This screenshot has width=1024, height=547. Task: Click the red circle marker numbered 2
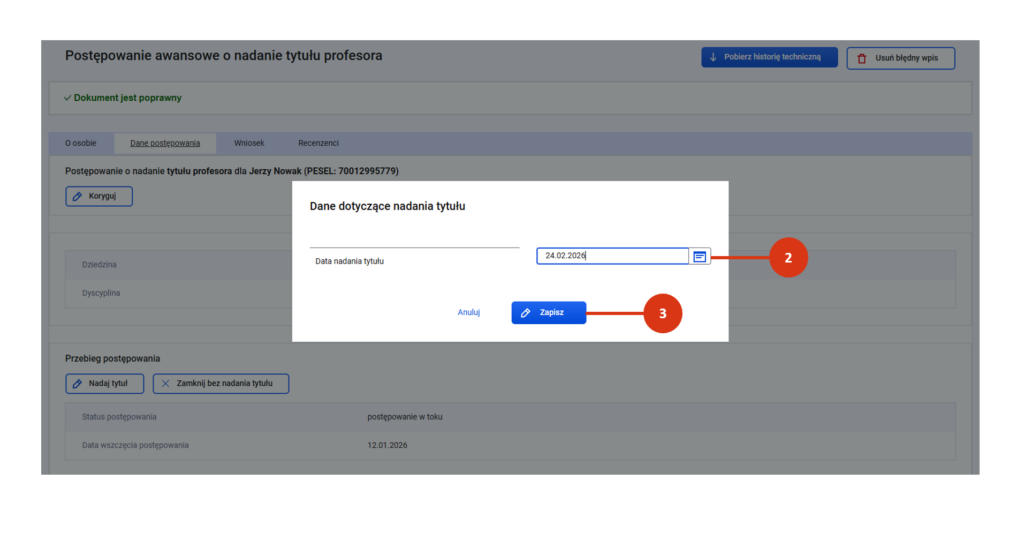coord(788,257)
